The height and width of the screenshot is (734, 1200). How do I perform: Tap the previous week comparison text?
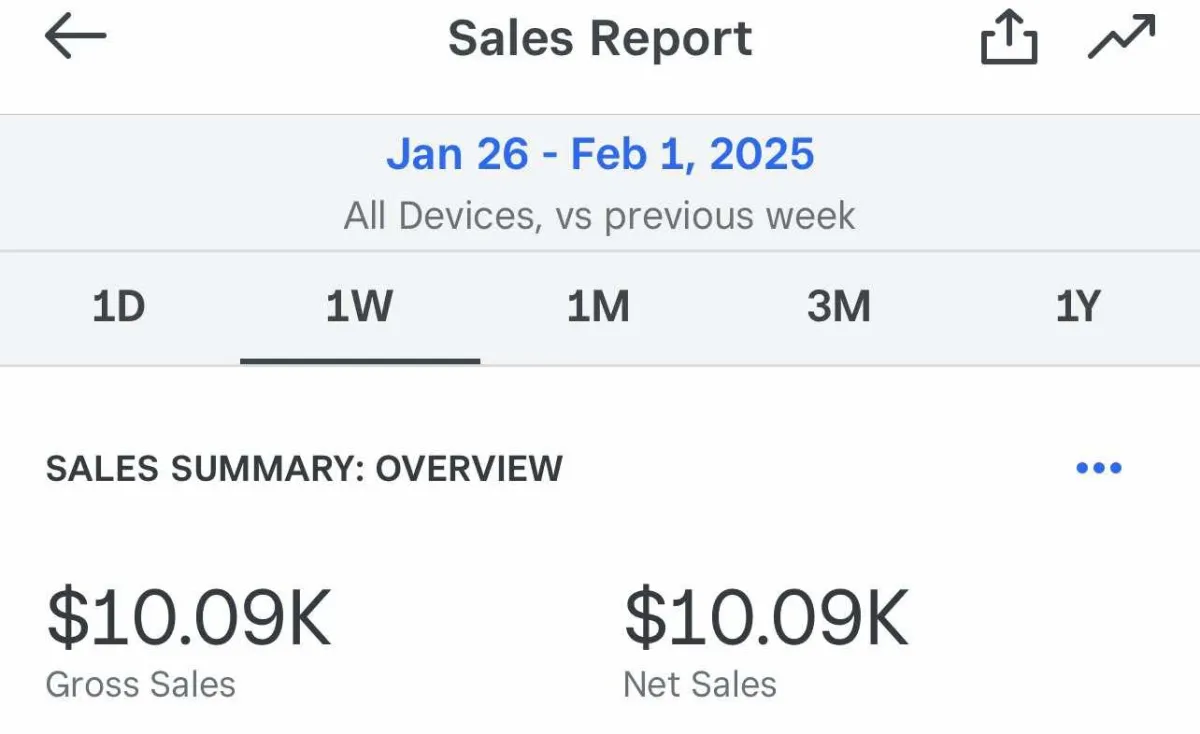(730, 216)
